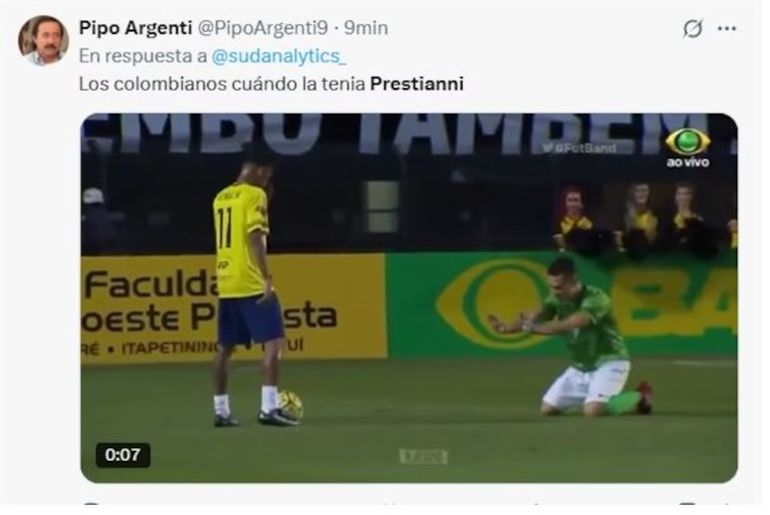Click the Pipo Argenti display name
The width and height of the screenshot is (770, 515).
coord(135,28)
